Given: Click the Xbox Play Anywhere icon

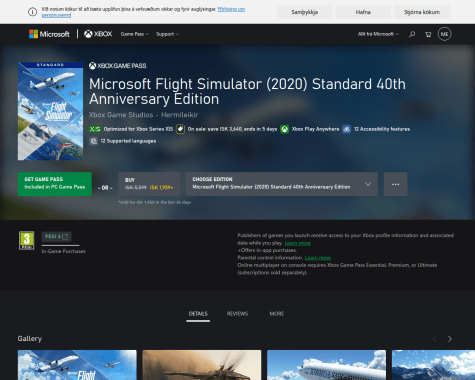Looking at the screenshot, I should click(284, 129).
